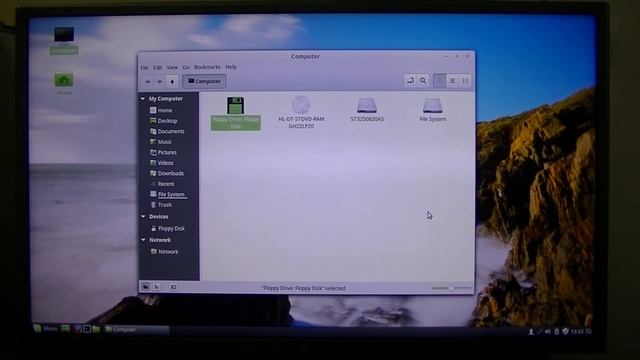Launch Terminal from the panel
The width and height of the screenshot is (640, 360).
[x=87, y=329]
